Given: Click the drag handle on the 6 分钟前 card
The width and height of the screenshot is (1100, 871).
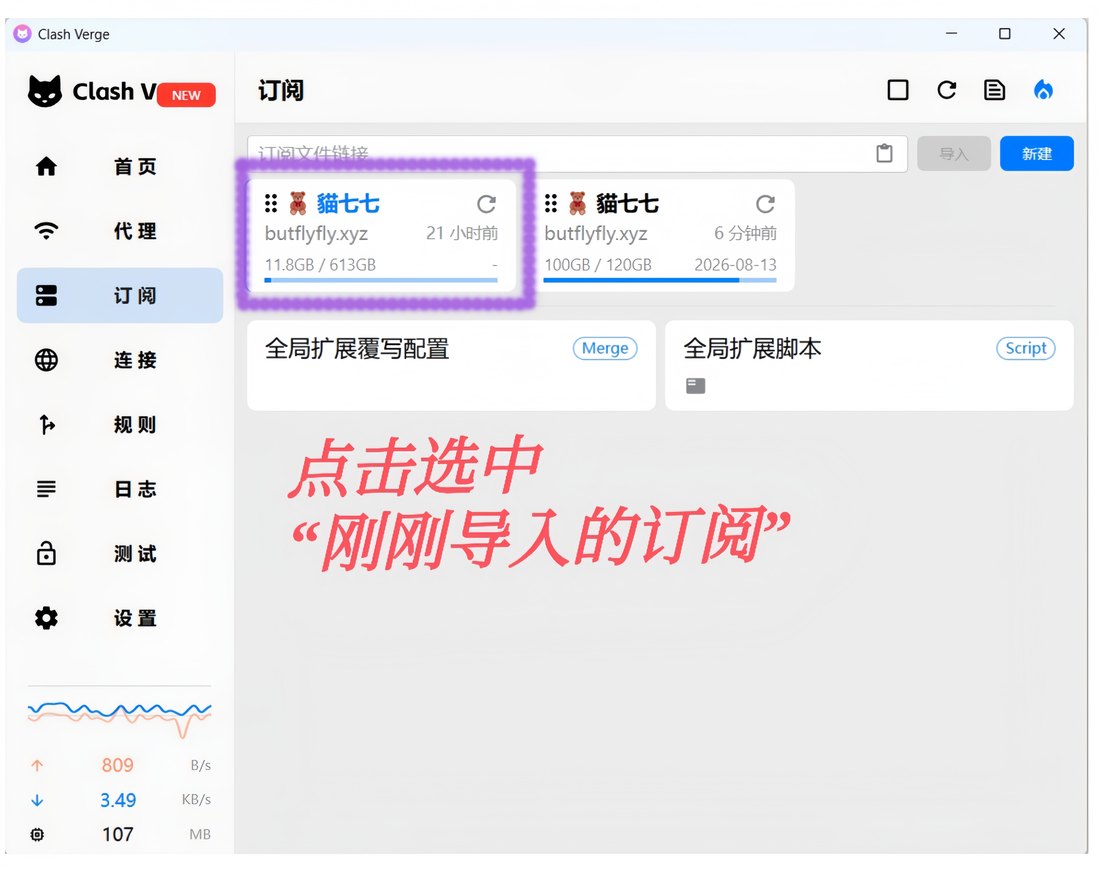Looking at the screenshot, I should click(x=551, y=203).
